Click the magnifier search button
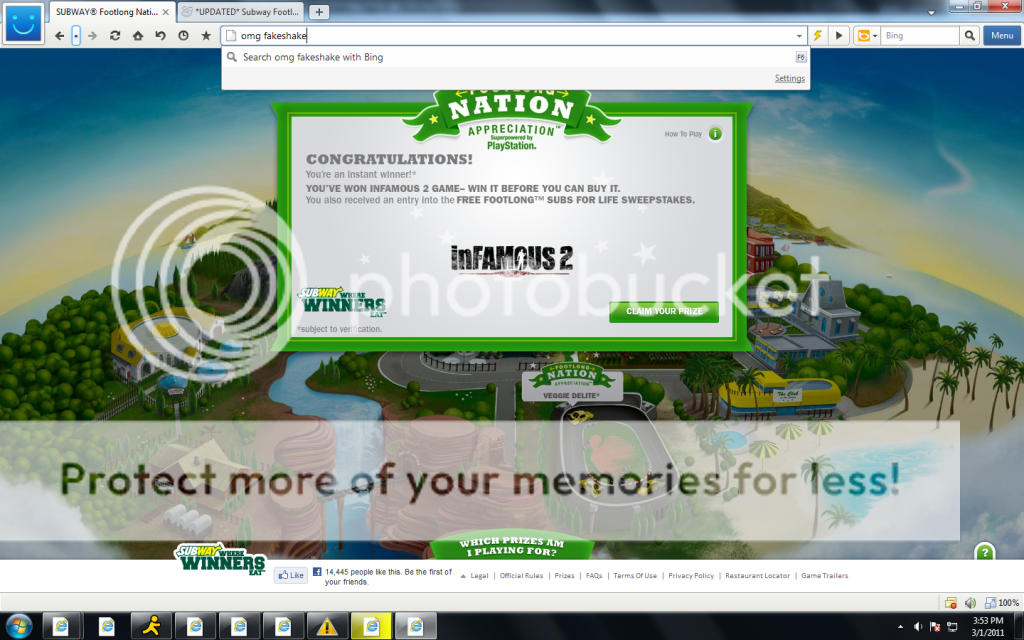 pos(970,36)
